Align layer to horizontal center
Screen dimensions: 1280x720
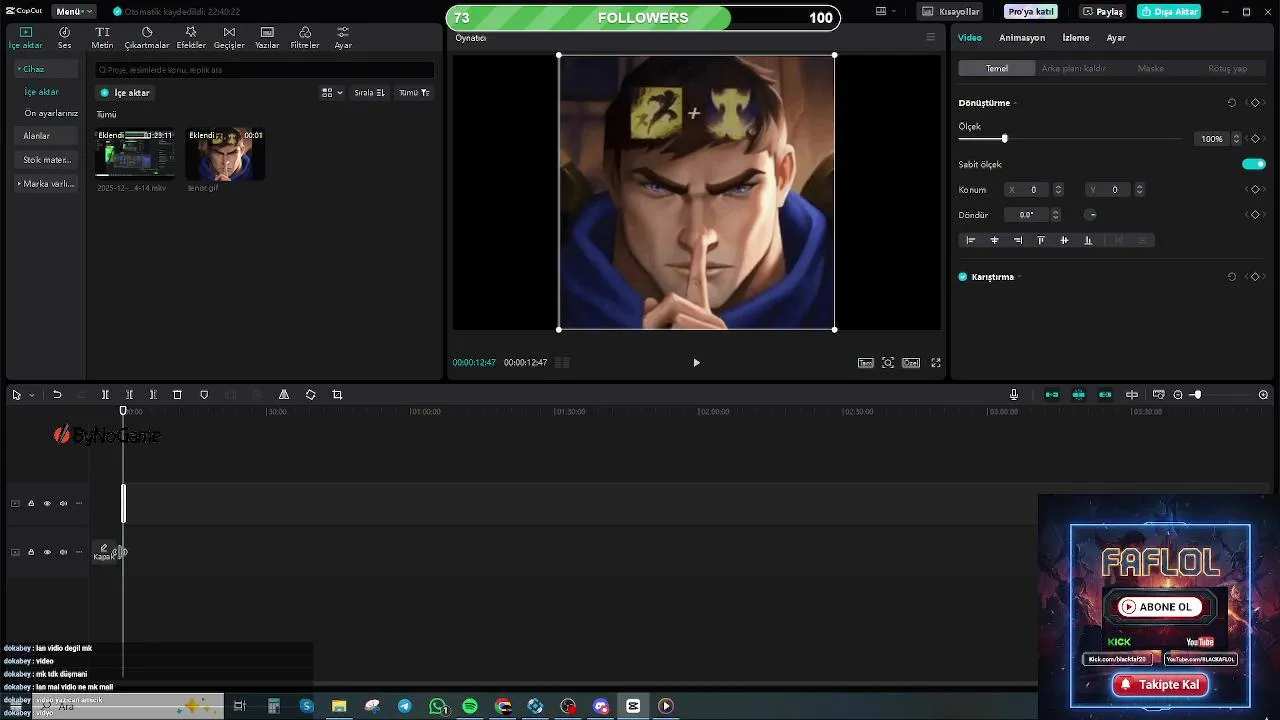point(994,240)
